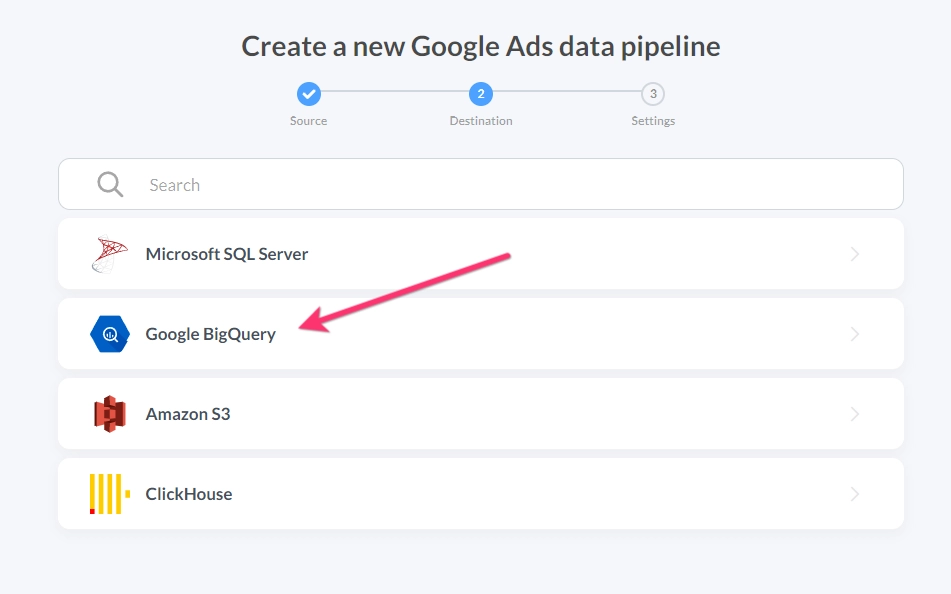Expand the Amazon S3 row chevron
This screenshot has height=594, width=951.
(x=855, y=414)
